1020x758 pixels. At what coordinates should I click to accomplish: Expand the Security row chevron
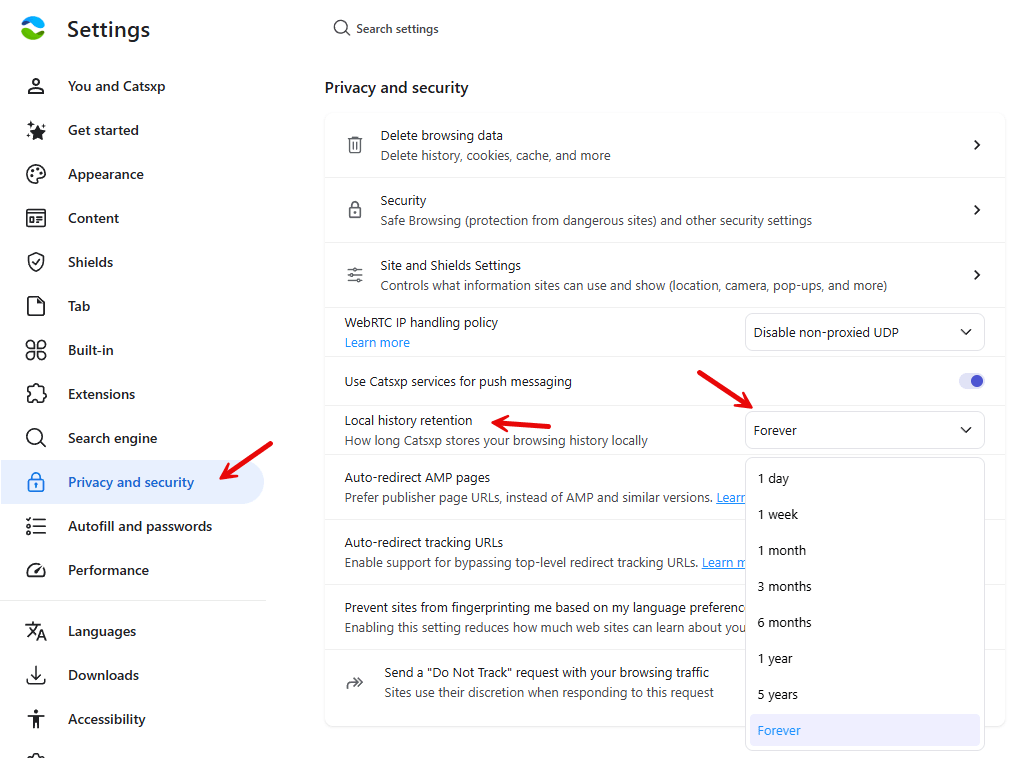click(976, 210)
